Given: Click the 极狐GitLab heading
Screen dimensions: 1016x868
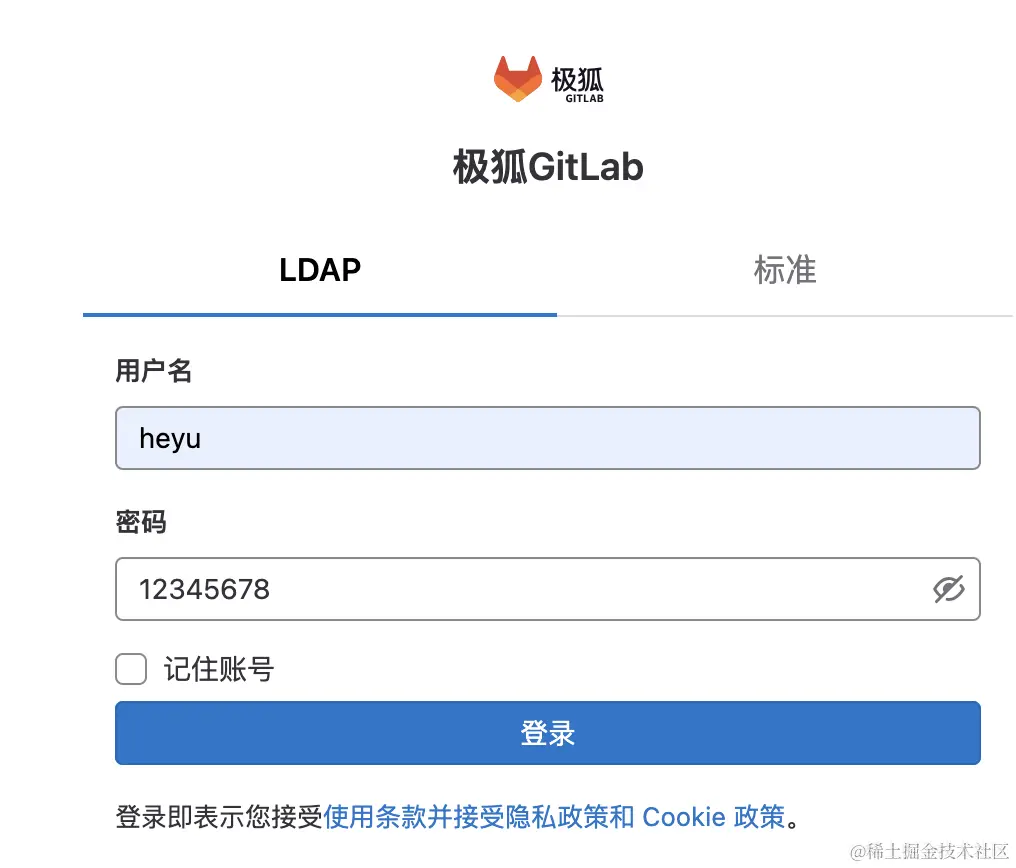Looking at the screenshot, I should coord(548,167).
